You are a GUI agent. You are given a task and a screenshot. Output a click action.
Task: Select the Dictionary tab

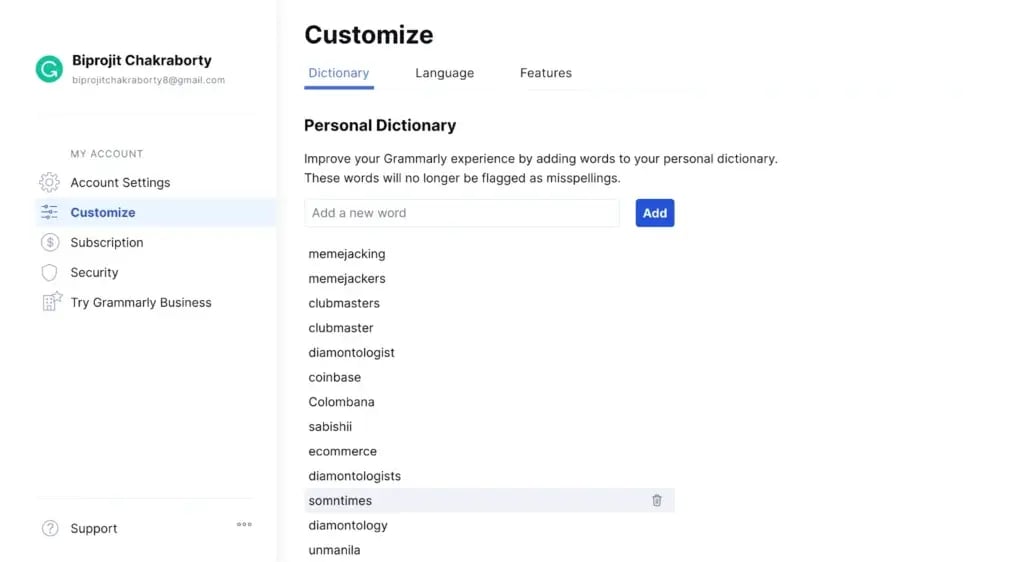[339, 73]
